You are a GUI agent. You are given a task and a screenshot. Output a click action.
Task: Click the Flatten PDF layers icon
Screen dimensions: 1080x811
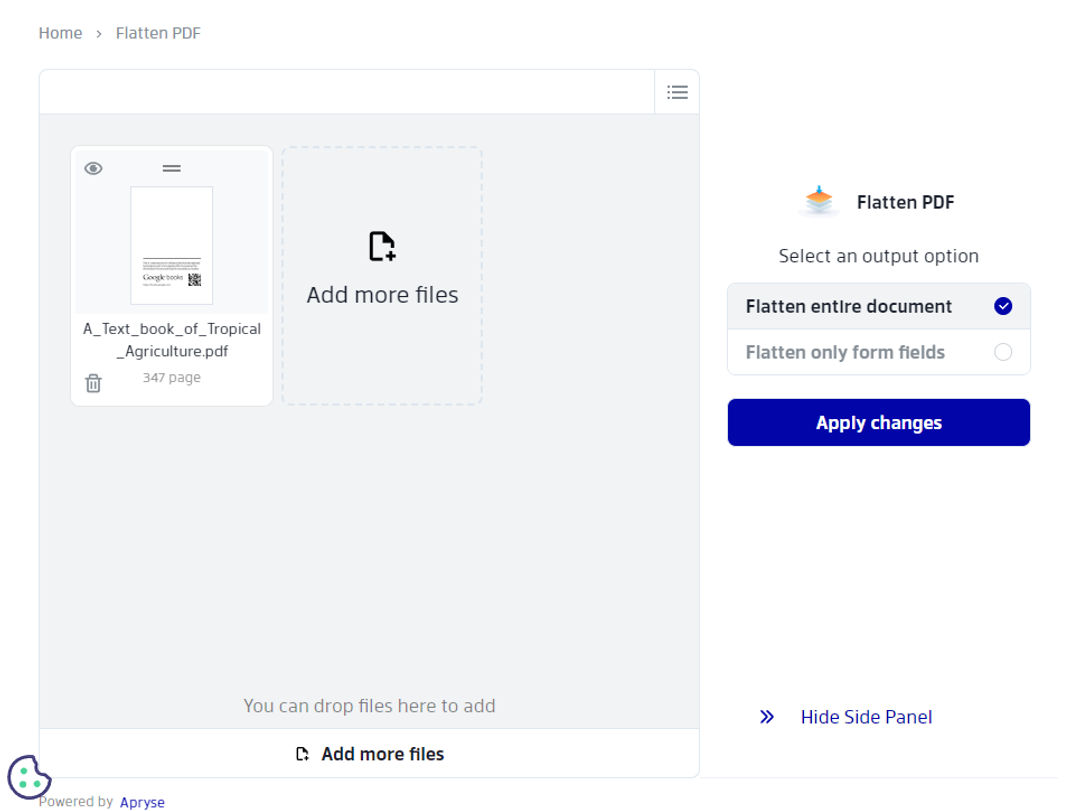(817, 200)
